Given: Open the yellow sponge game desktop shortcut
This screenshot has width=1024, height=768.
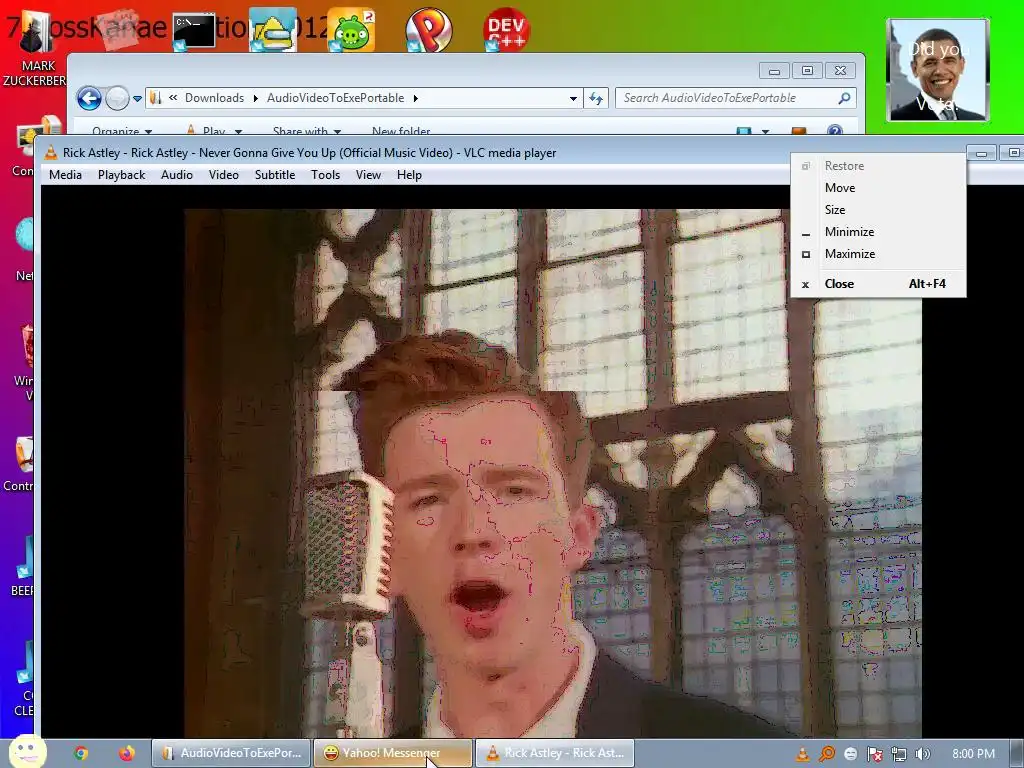Looking at the screenshot, I should pyautogui.click(x=272, y=30).
